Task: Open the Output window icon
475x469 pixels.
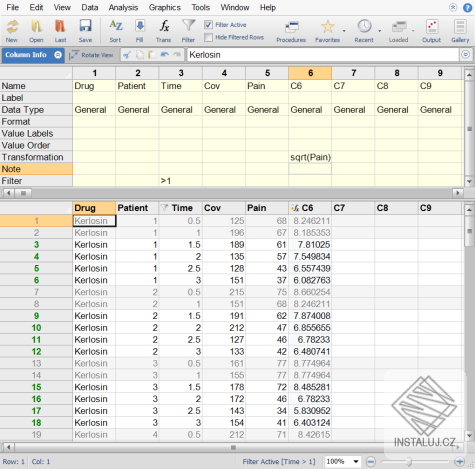Action: pyautogui.click(x=432, y=30)
